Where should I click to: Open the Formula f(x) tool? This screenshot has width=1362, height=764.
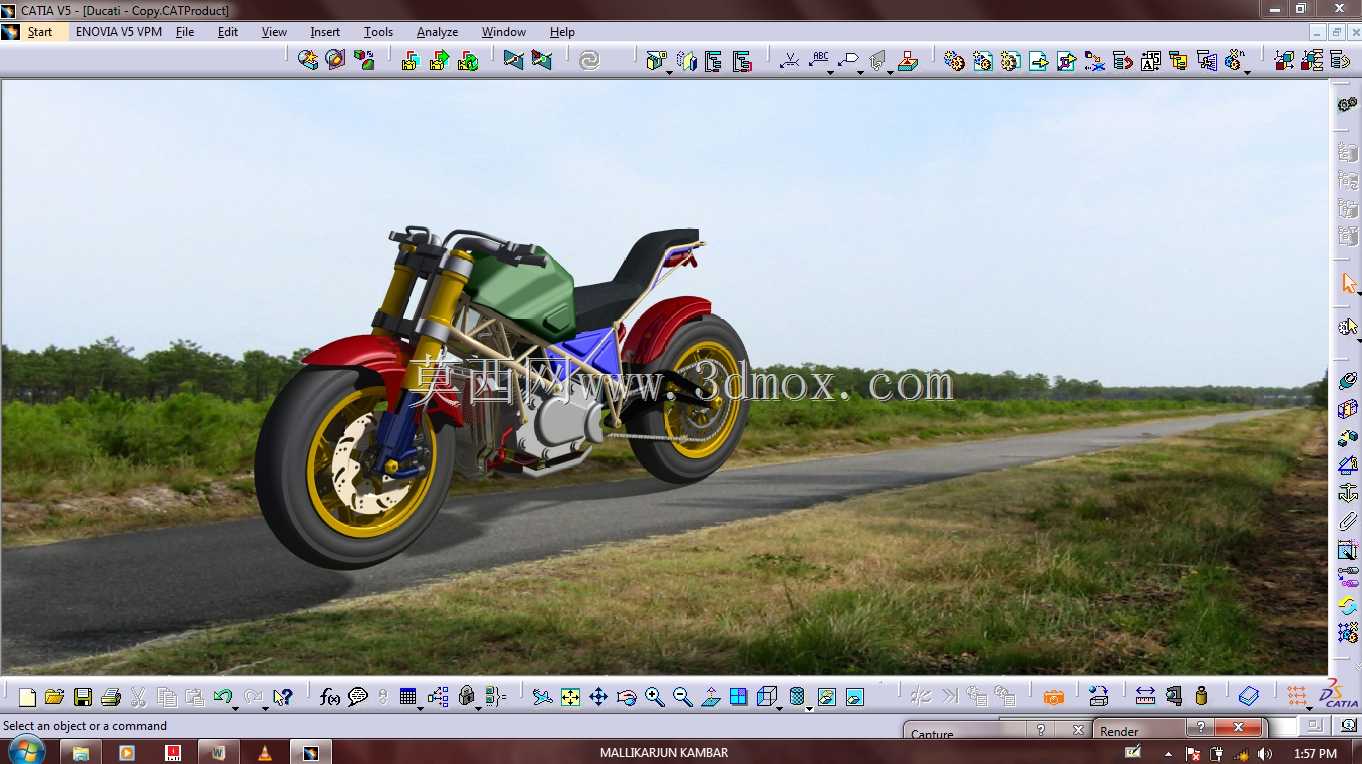tap(330, 697)
